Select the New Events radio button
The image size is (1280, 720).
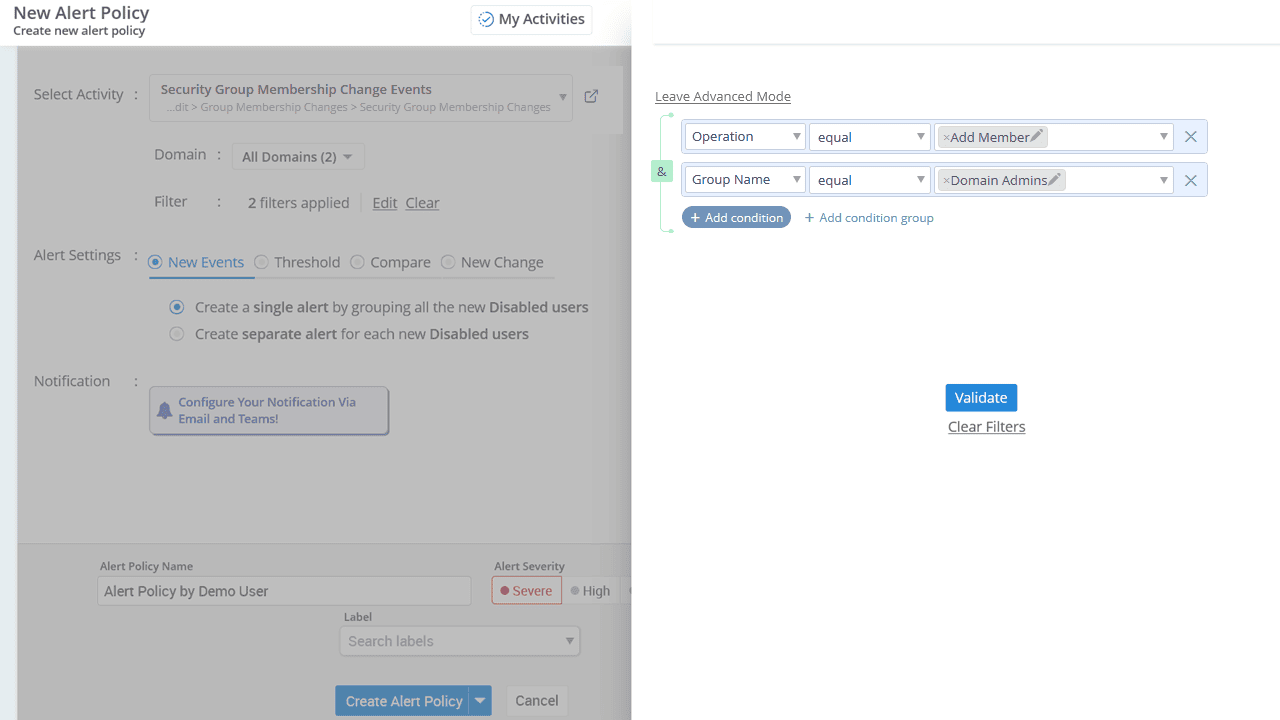[x=155, y=262]
